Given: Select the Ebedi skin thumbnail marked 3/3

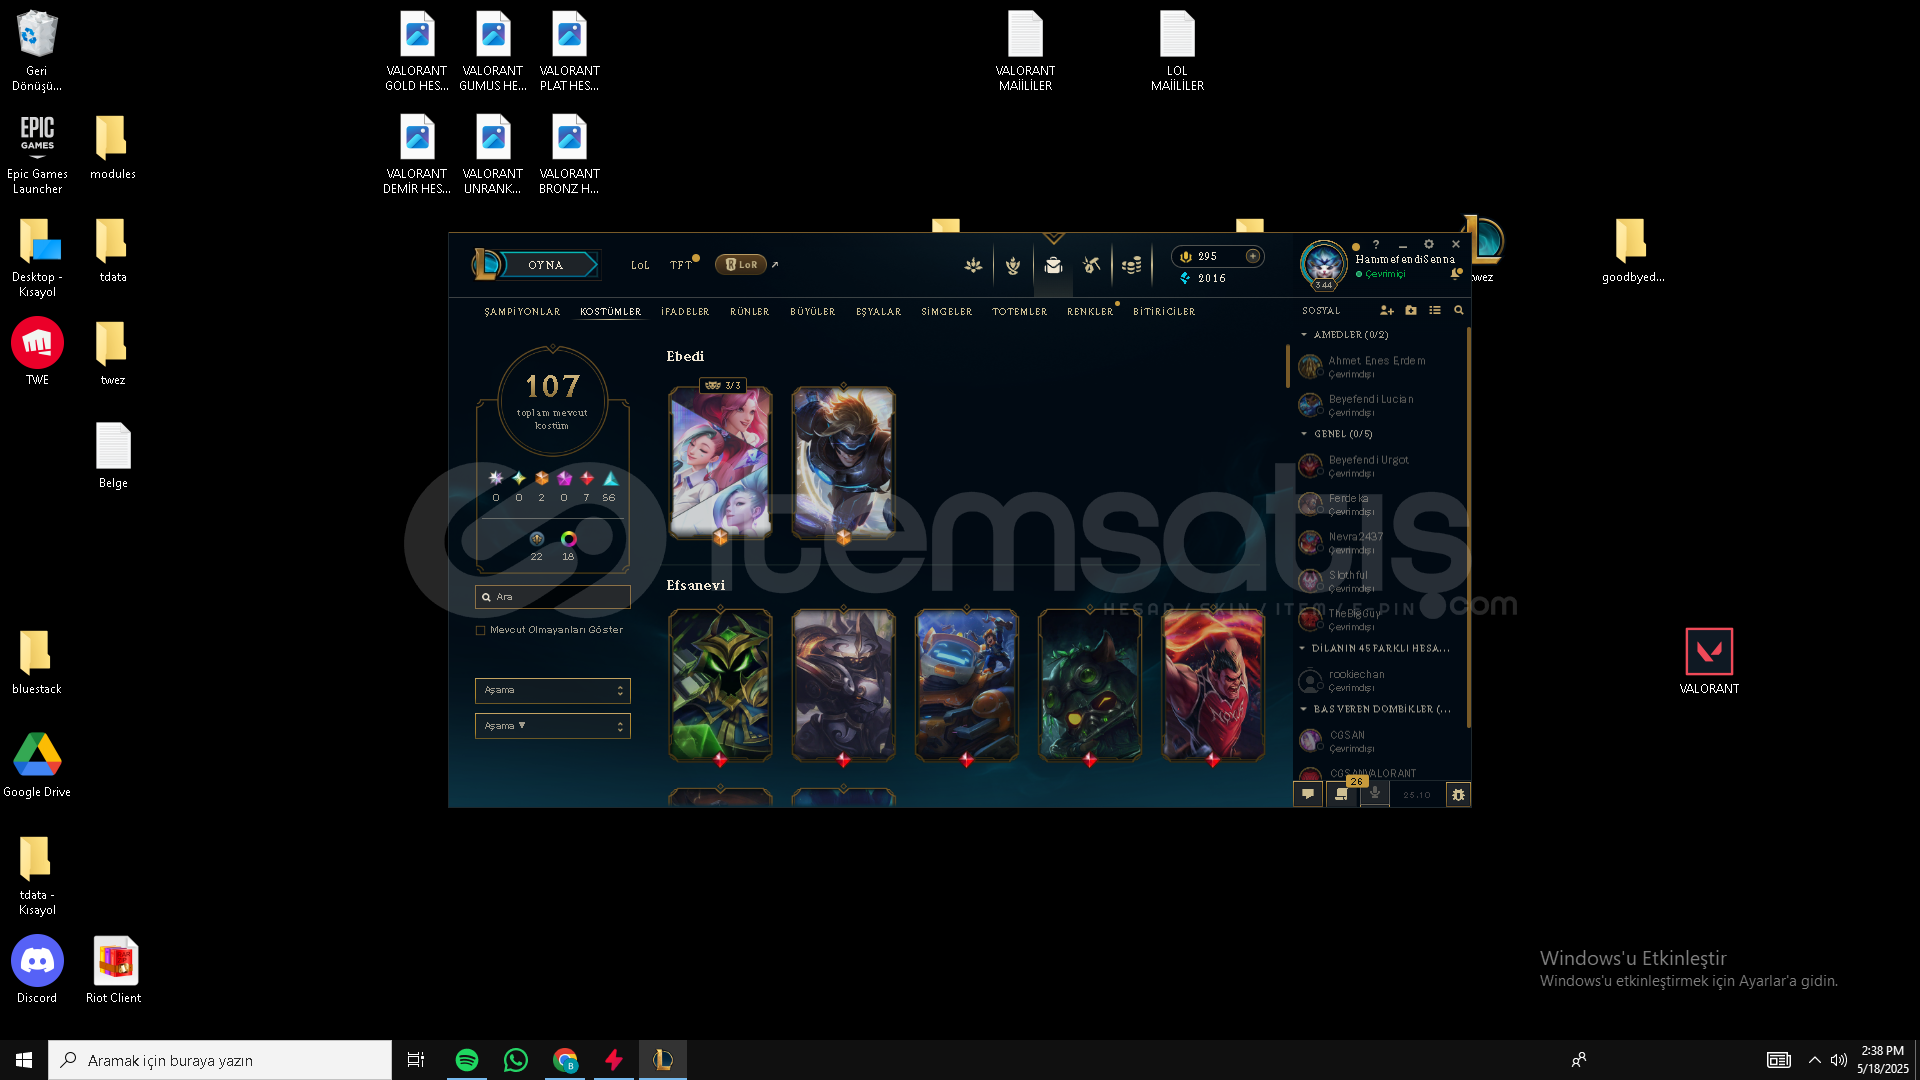Looking at the screenshot, I should [x=720, y=463].
